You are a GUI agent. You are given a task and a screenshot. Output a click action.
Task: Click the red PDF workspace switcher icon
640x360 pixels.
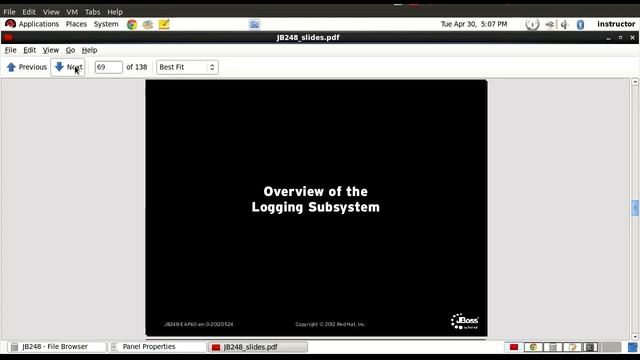(x=513, y=347)
